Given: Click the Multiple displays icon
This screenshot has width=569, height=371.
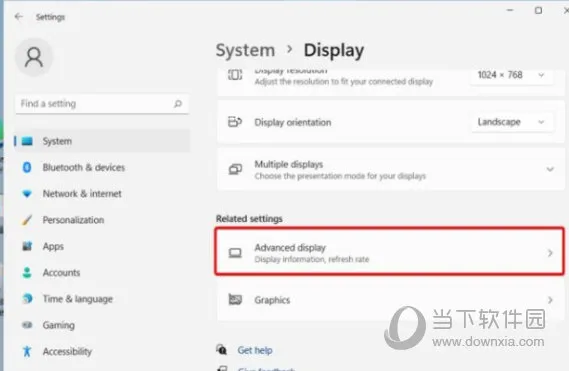Looking at the screenshot, I should tap(235, 169).
